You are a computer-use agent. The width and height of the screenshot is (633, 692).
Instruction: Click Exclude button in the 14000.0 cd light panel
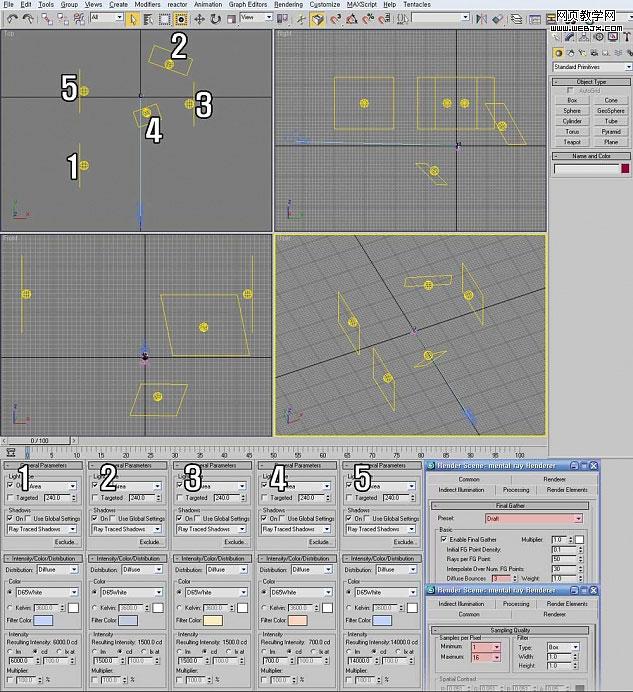coord(404,542)
